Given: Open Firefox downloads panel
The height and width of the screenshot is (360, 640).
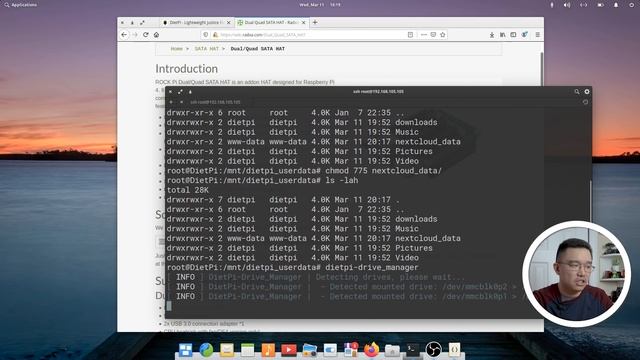Looking at the screenshot, I should (492, 35).
